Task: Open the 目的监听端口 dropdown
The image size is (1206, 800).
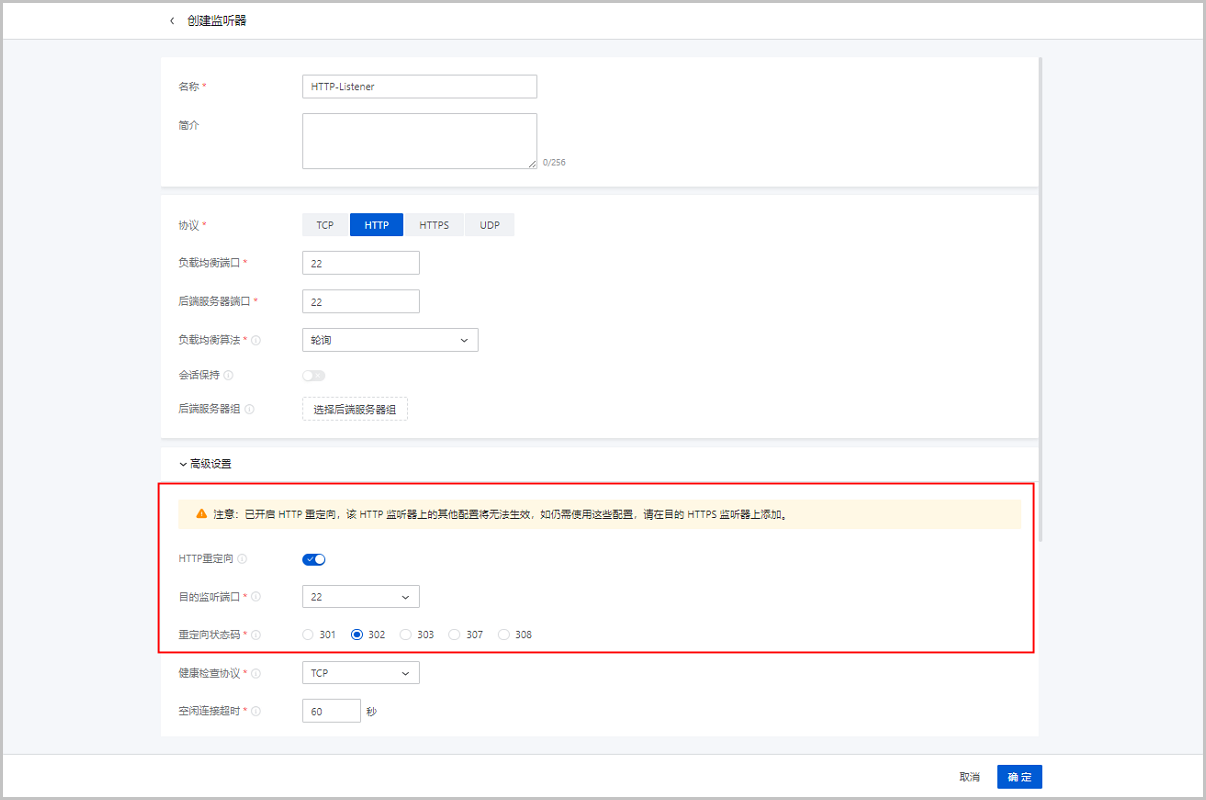Action: coord(360,597)
